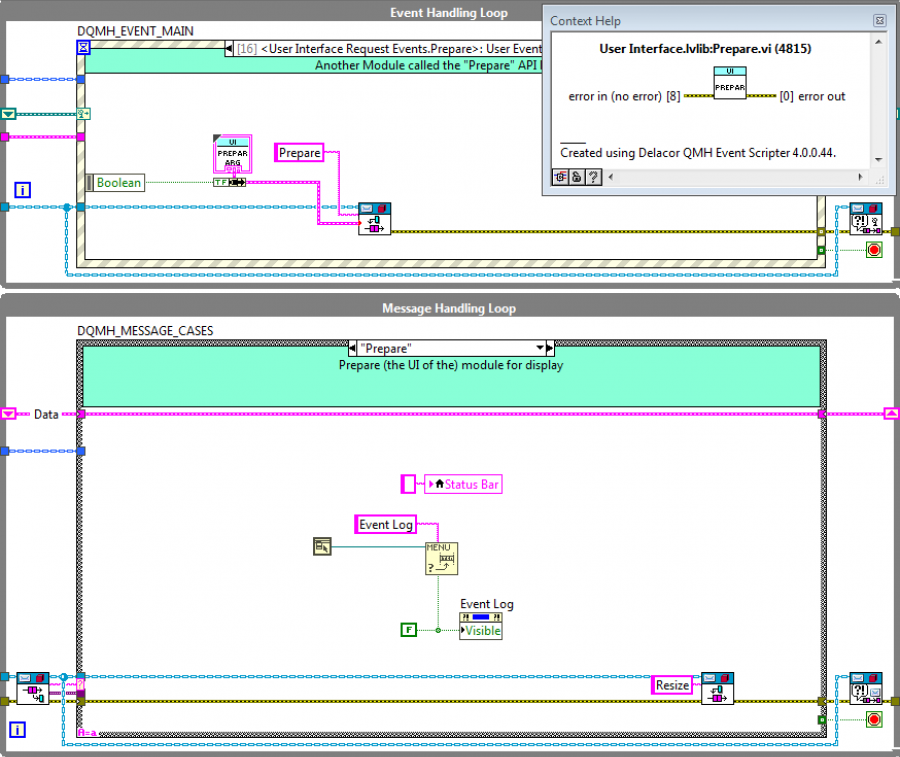
Task: Select the enqueue message VI in Event Handling Loop
Action: [x=374, y=219]
